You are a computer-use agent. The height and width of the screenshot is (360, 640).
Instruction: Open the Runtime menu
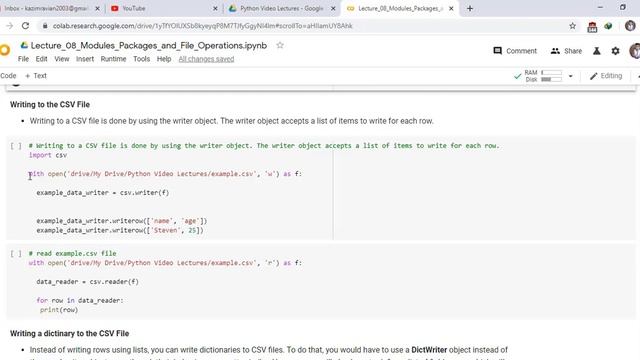(x=113, y=59)
